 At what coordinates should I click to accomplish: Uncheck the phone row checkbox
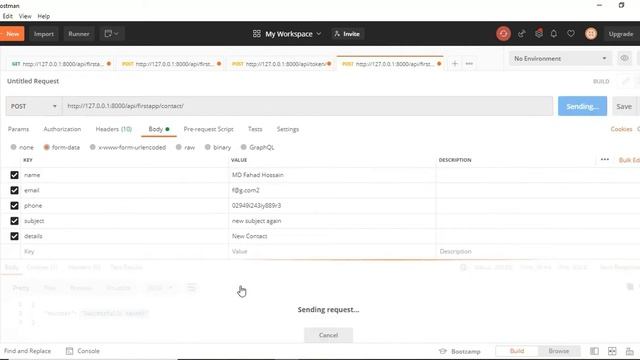[14, 205]
